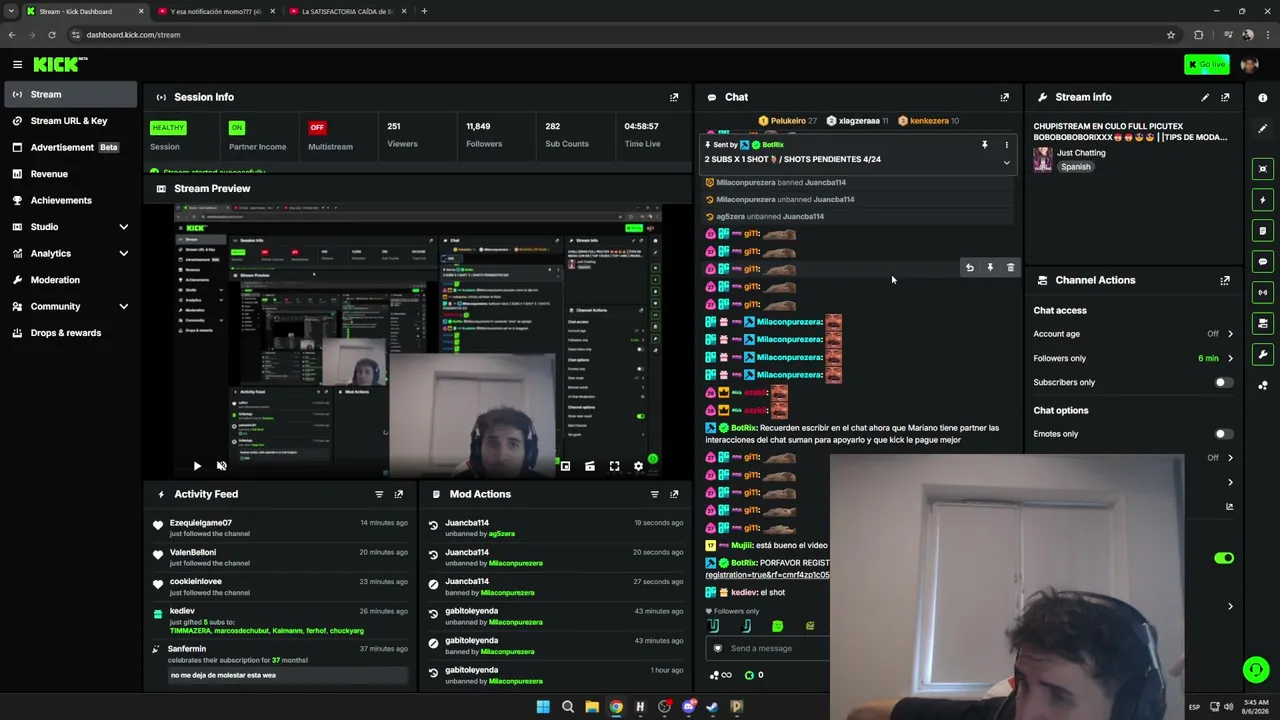The image size is (1280, 720).
Task: Expand the Studio sidebar section
Action: pyautogui.click(x=124, y=227)
